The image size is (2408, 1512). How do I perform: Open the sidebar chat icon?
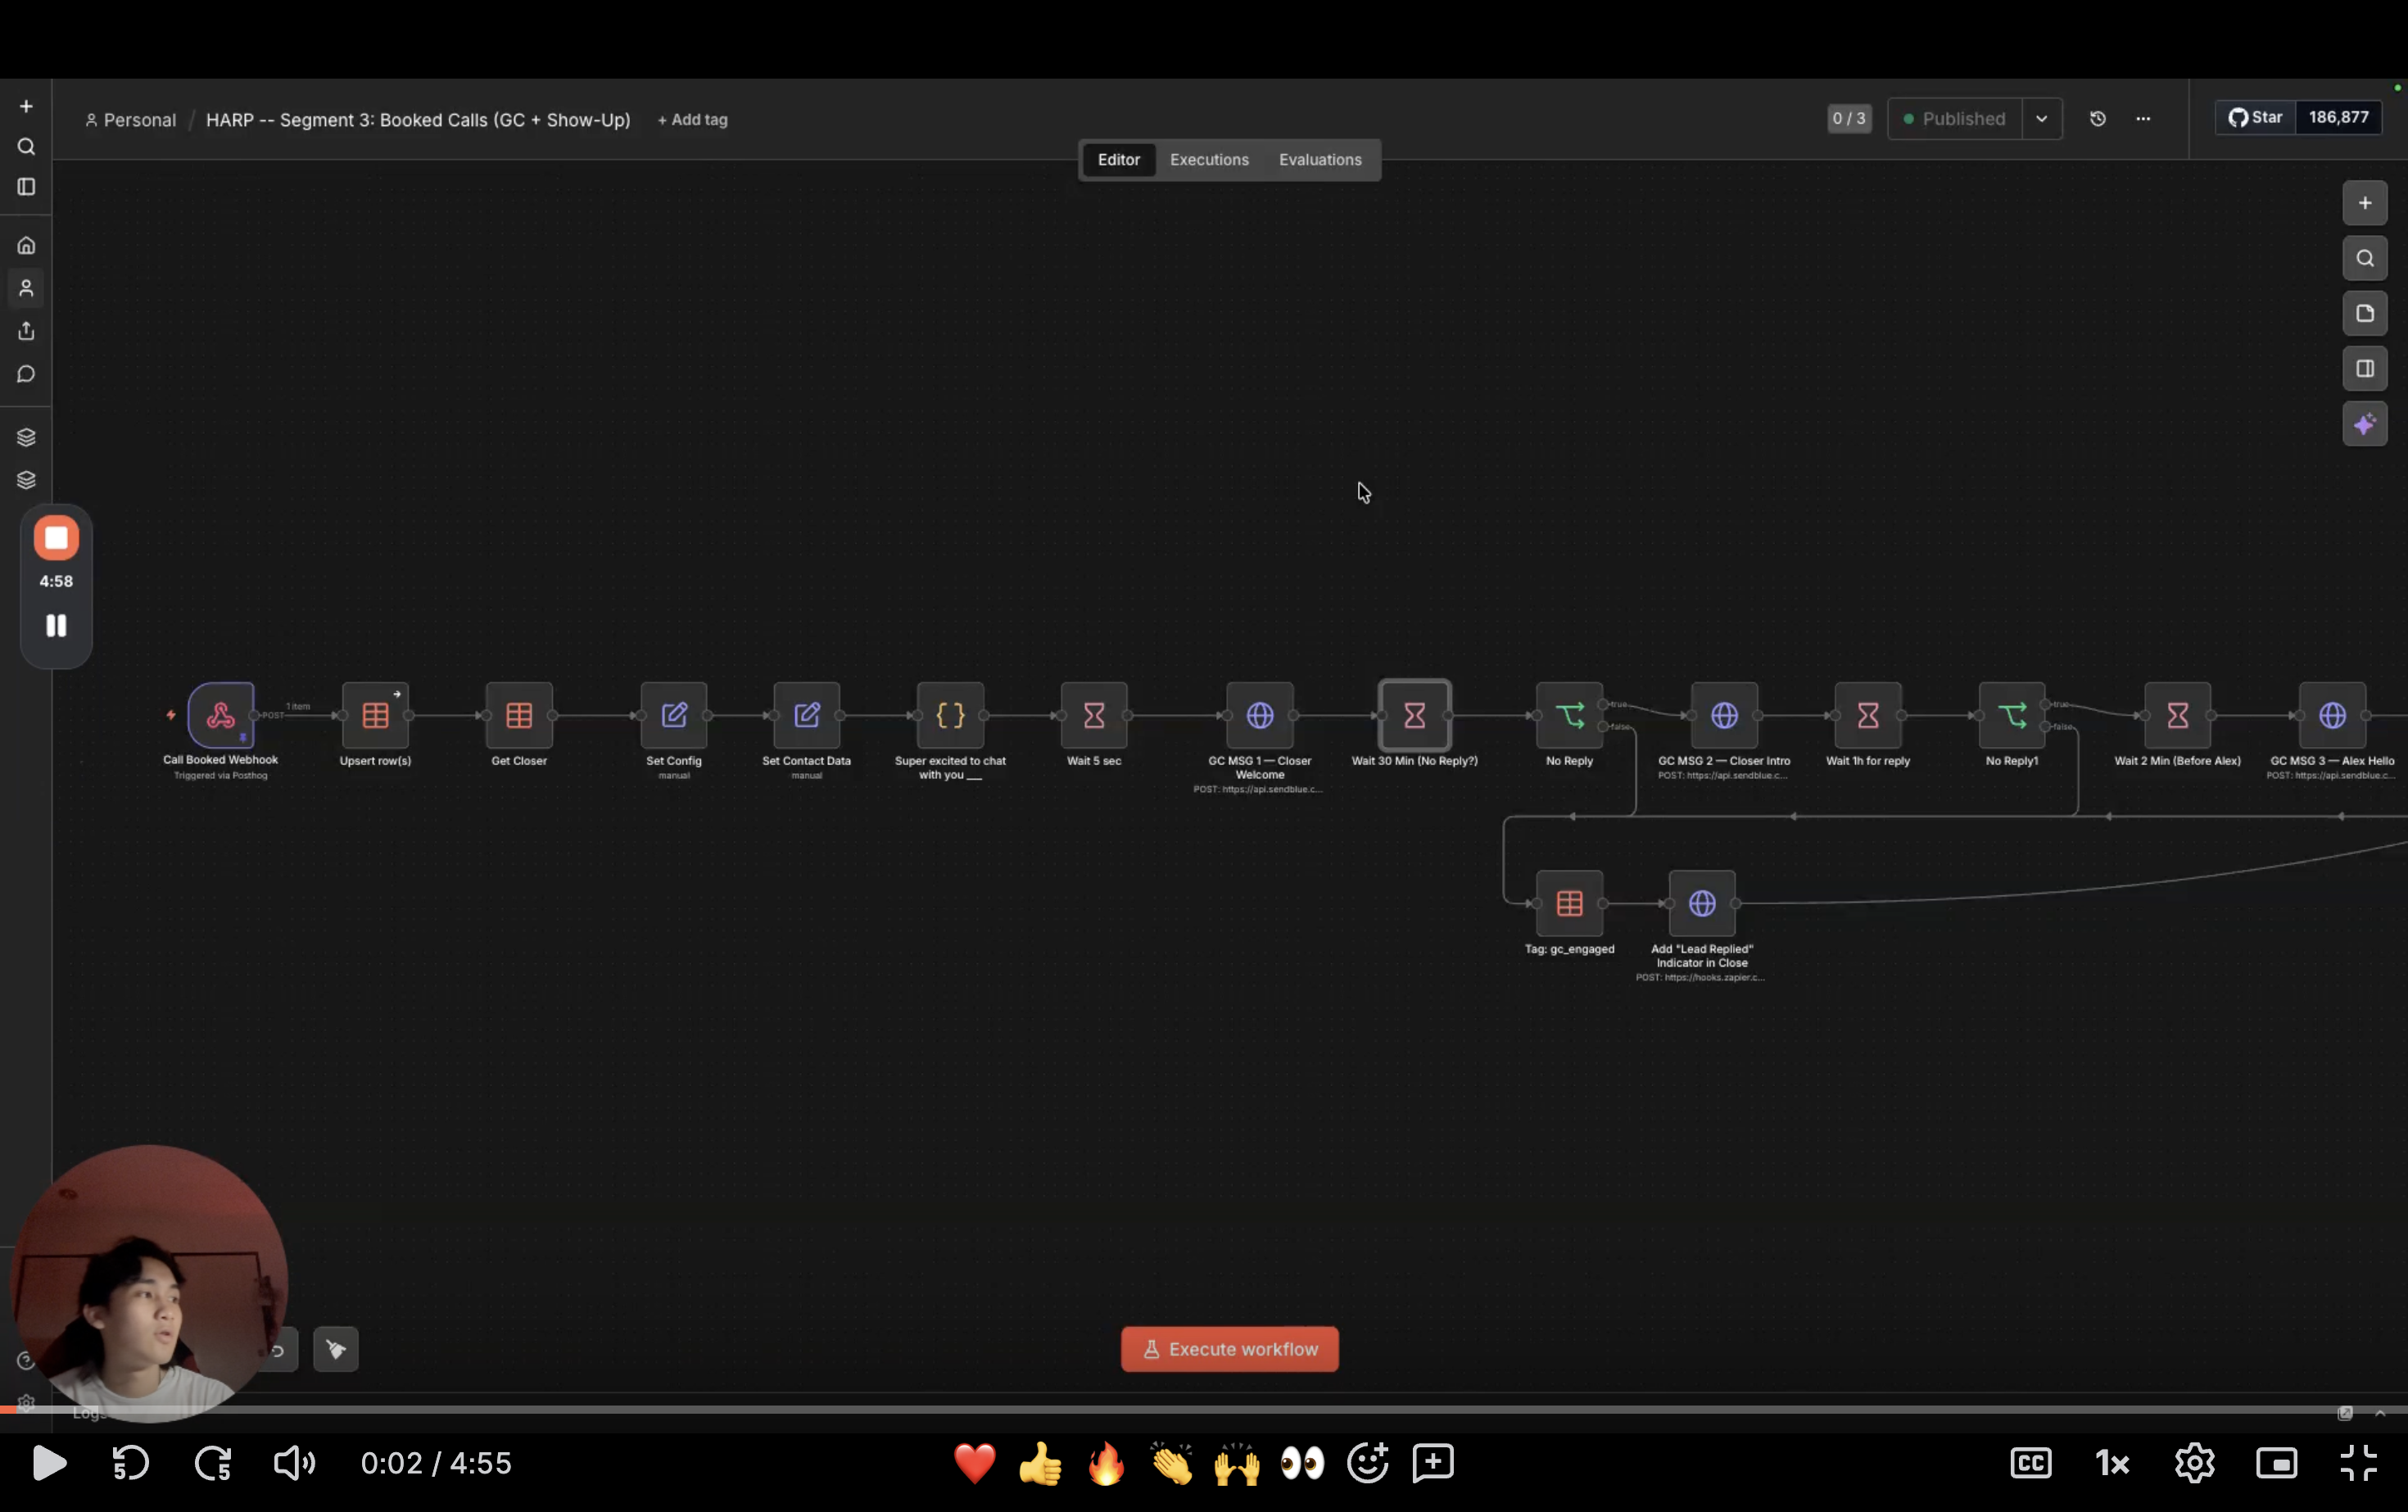26,374
